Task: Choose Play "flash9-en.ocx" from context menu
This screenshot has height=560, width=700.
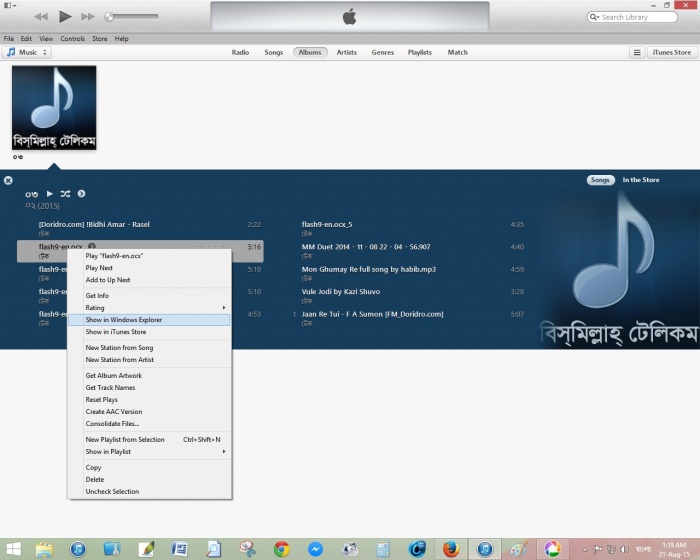Action: [150, 256]
